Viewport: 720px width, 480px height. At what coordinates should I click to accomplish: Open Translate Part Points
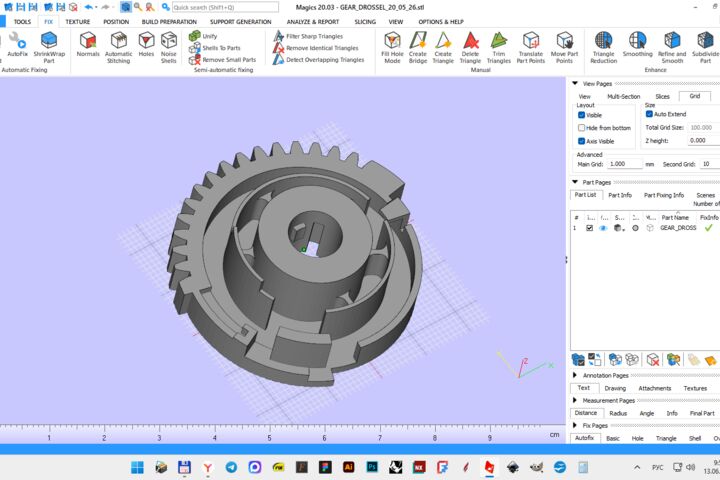[531, 47]
